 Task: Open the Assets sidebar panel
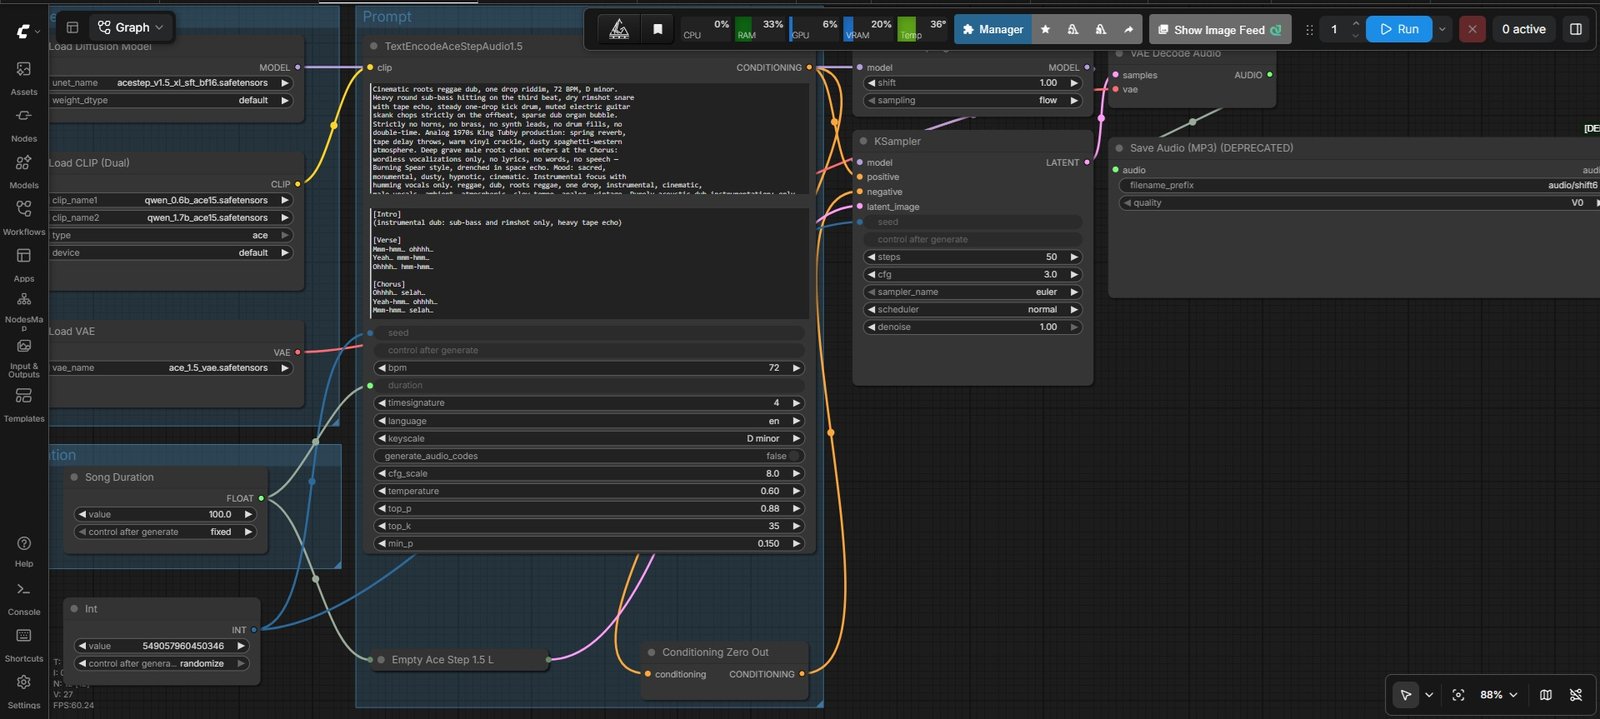(24, 78)
